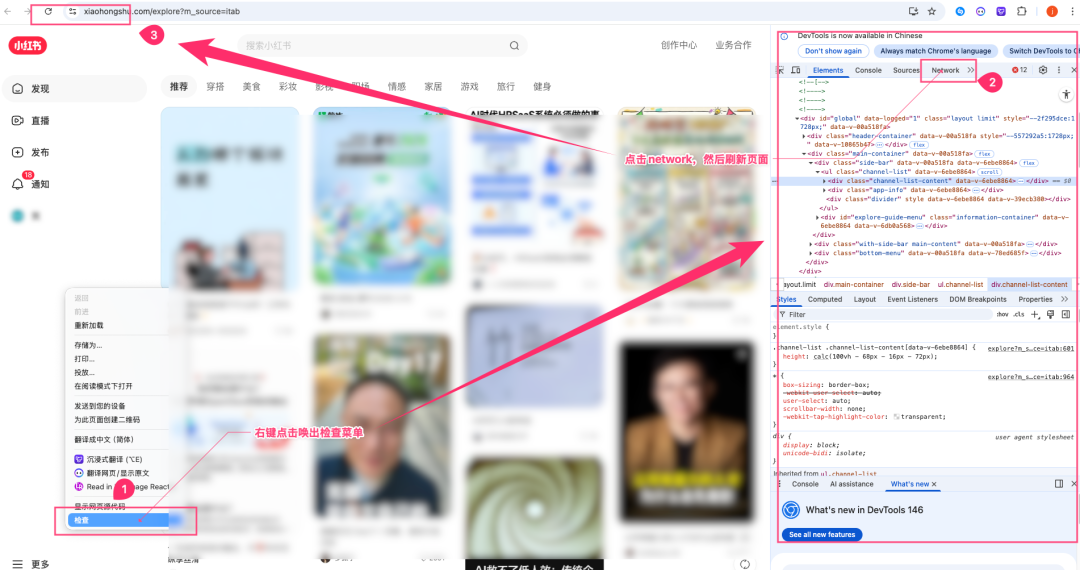Click the browser reload page icon
This screenshot has width=1080, height=570.
pyautogui.click(x=47, y=11)
